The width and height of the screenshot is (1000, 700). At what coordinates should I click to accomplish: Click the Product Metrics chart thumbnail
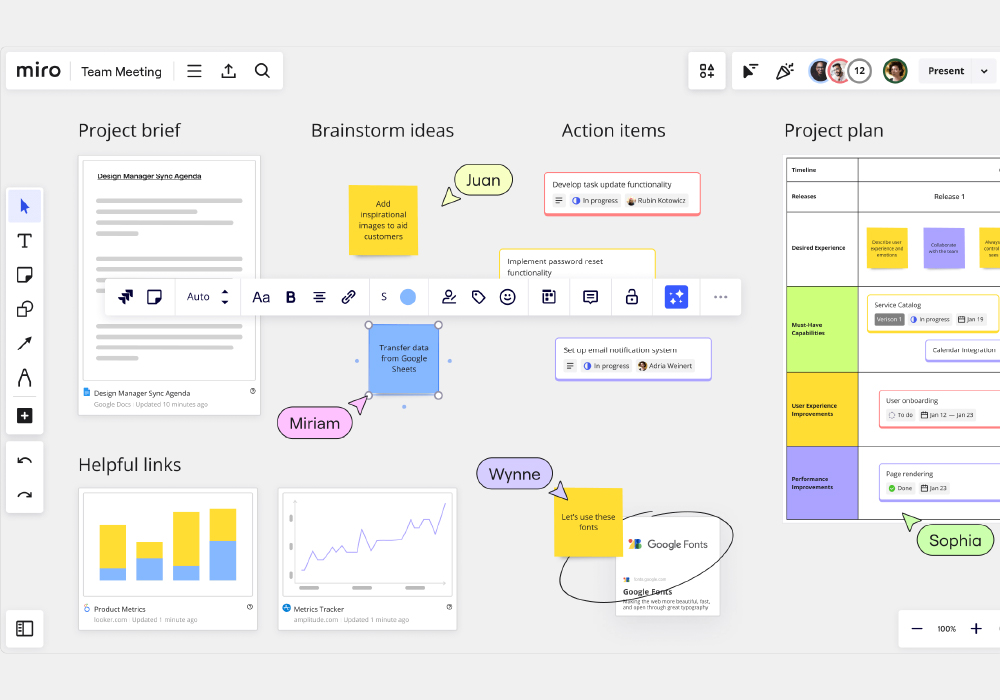[168, 544]
